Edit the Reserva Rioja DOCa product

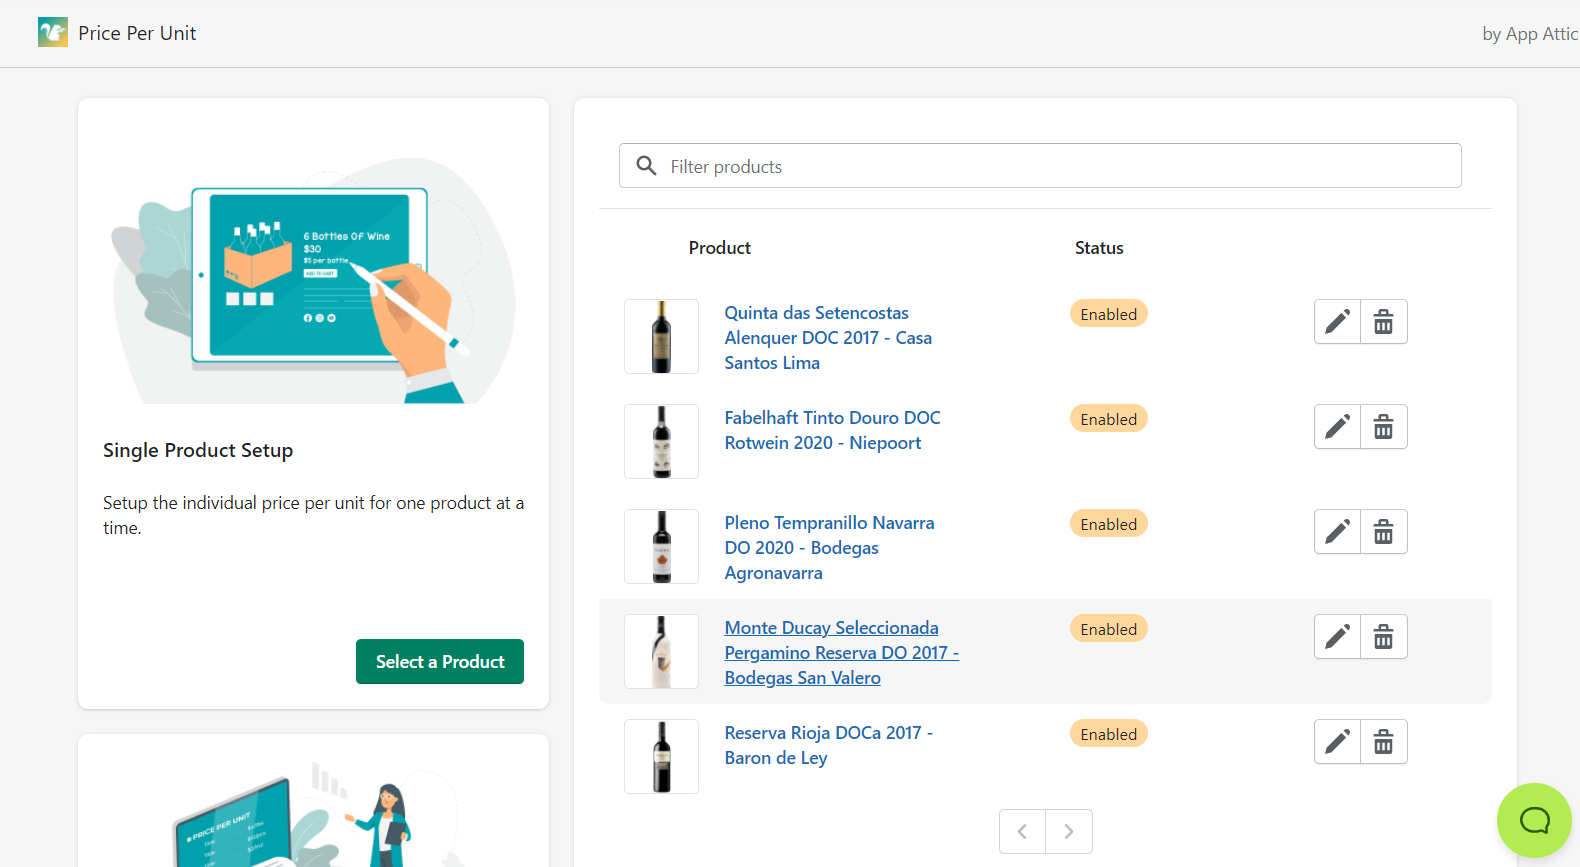1337,742
